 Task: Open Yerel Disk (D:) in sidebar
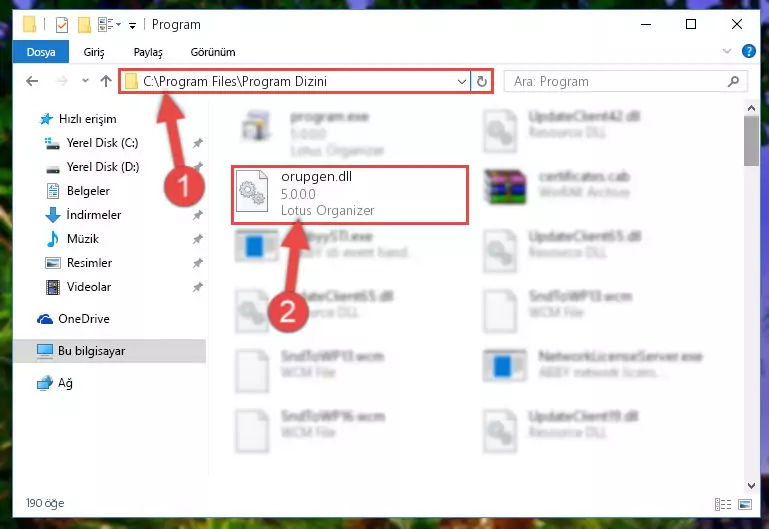click(x=103, y=167)
